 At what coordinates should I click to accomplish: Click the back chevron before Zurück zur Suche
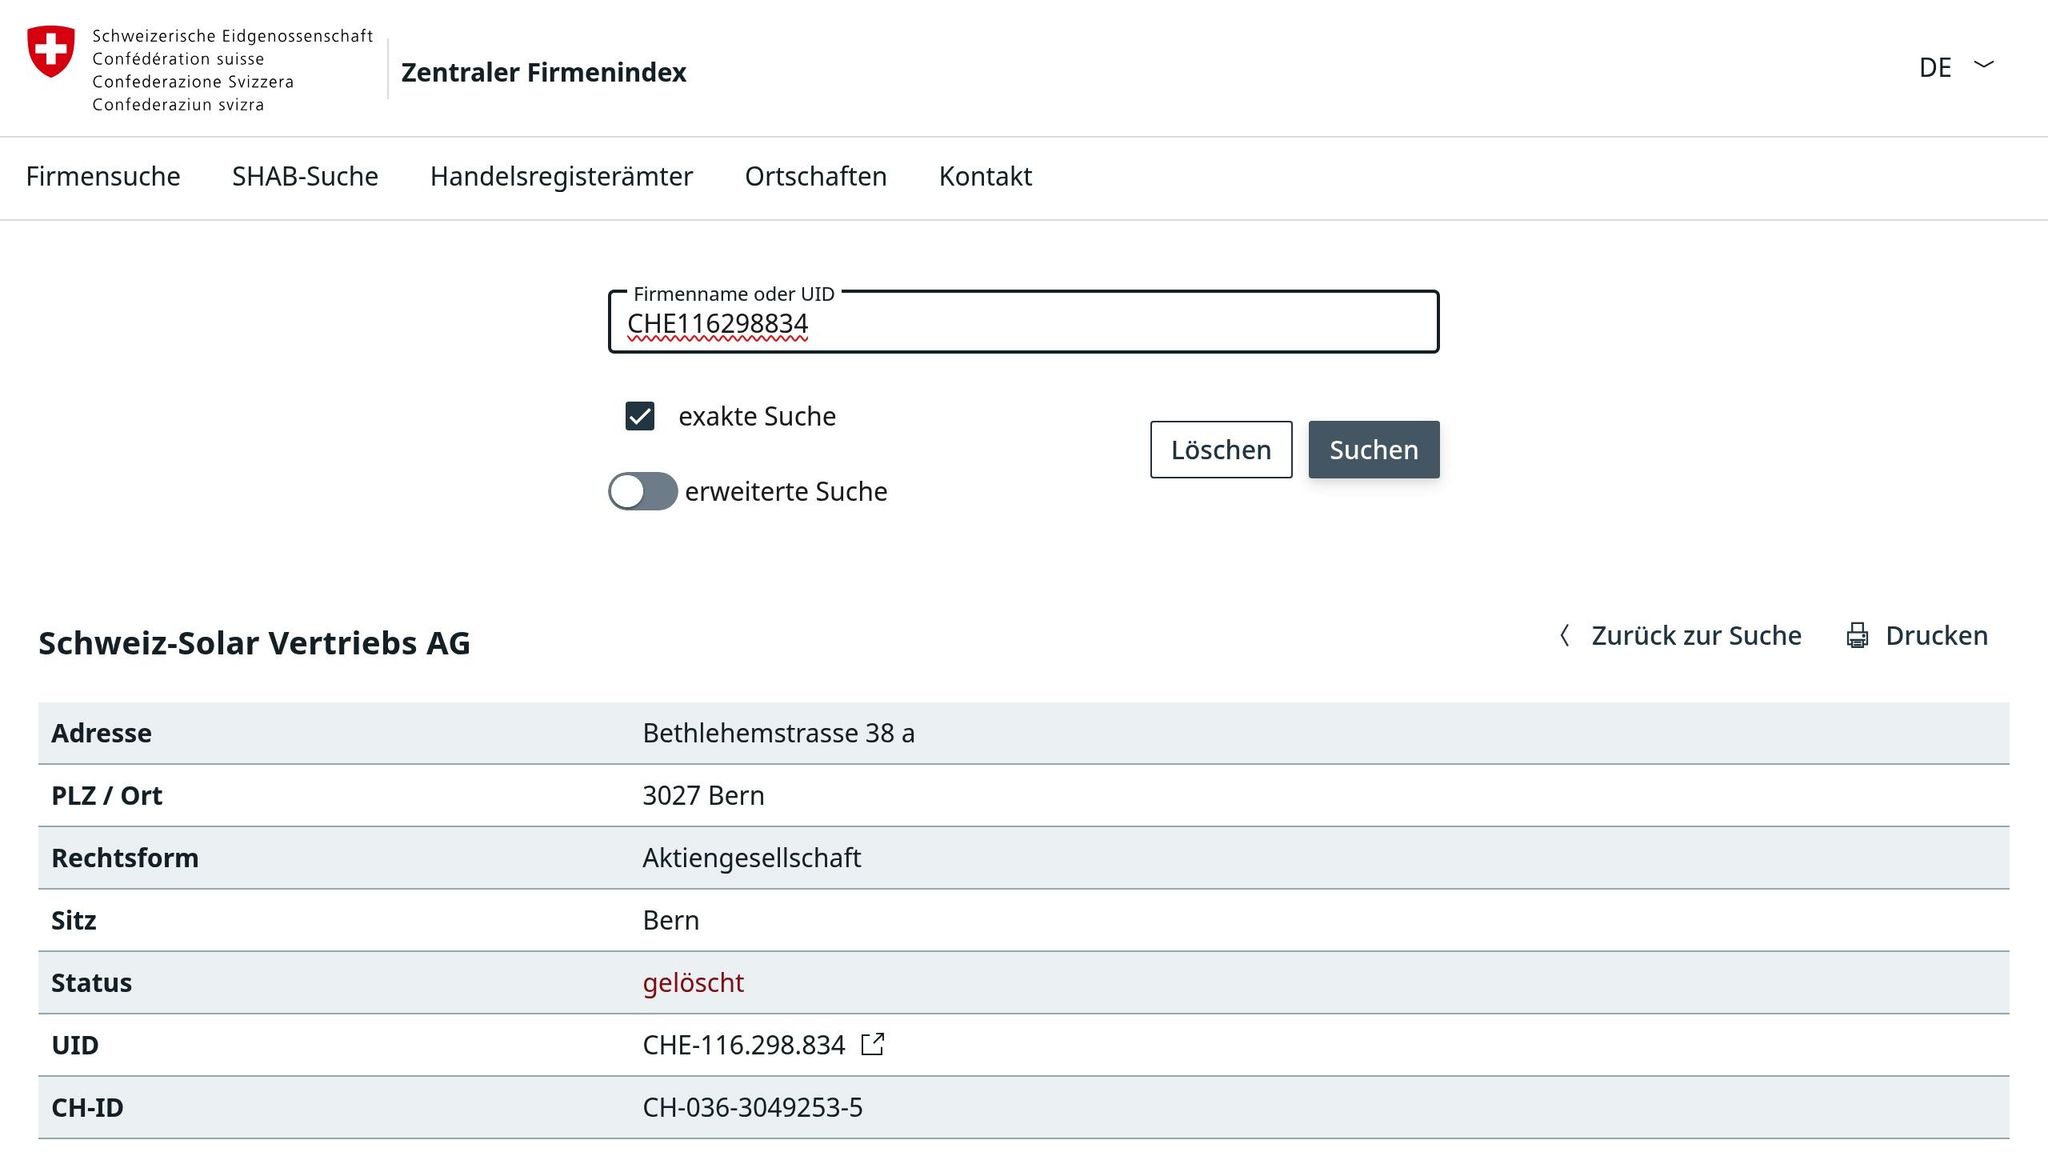(x=1565, y=636)
